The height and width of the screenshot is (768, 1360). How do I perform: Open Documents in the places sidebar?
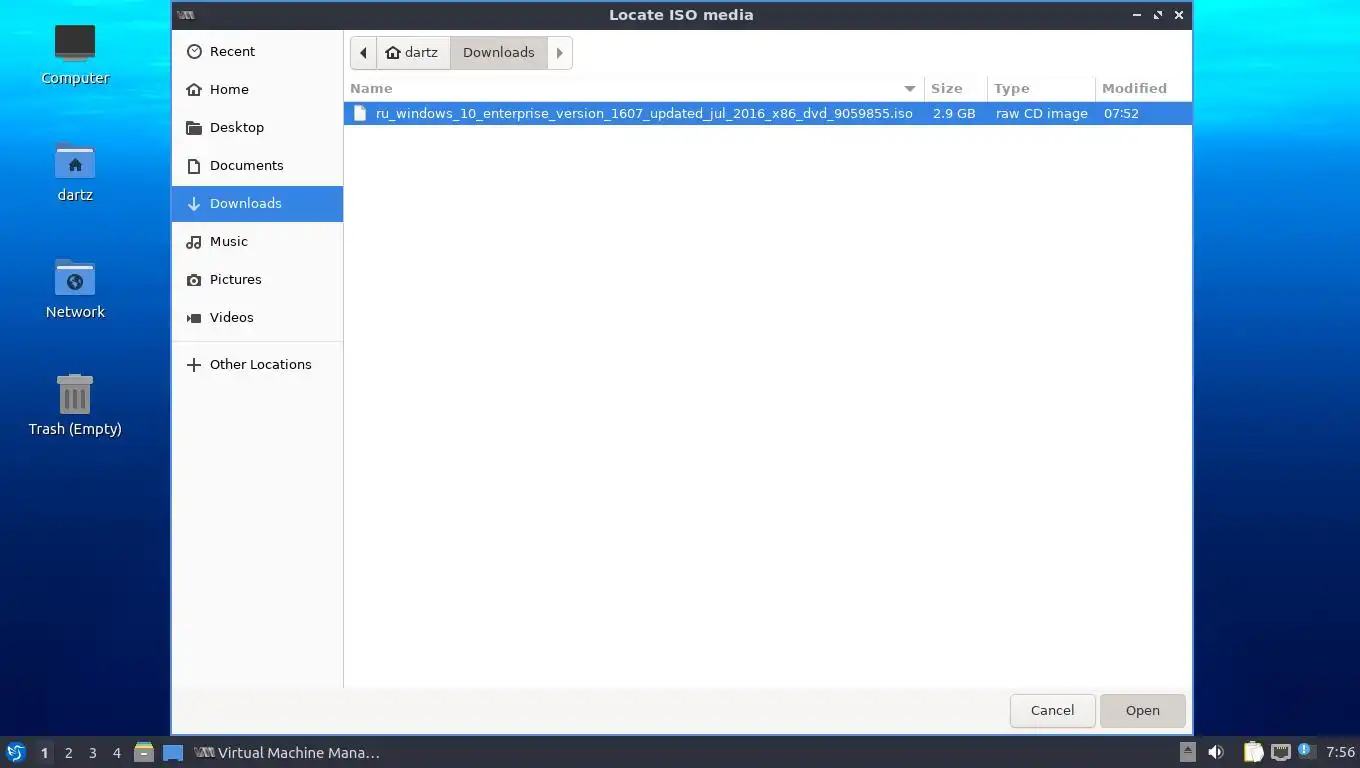pos(257,165)
